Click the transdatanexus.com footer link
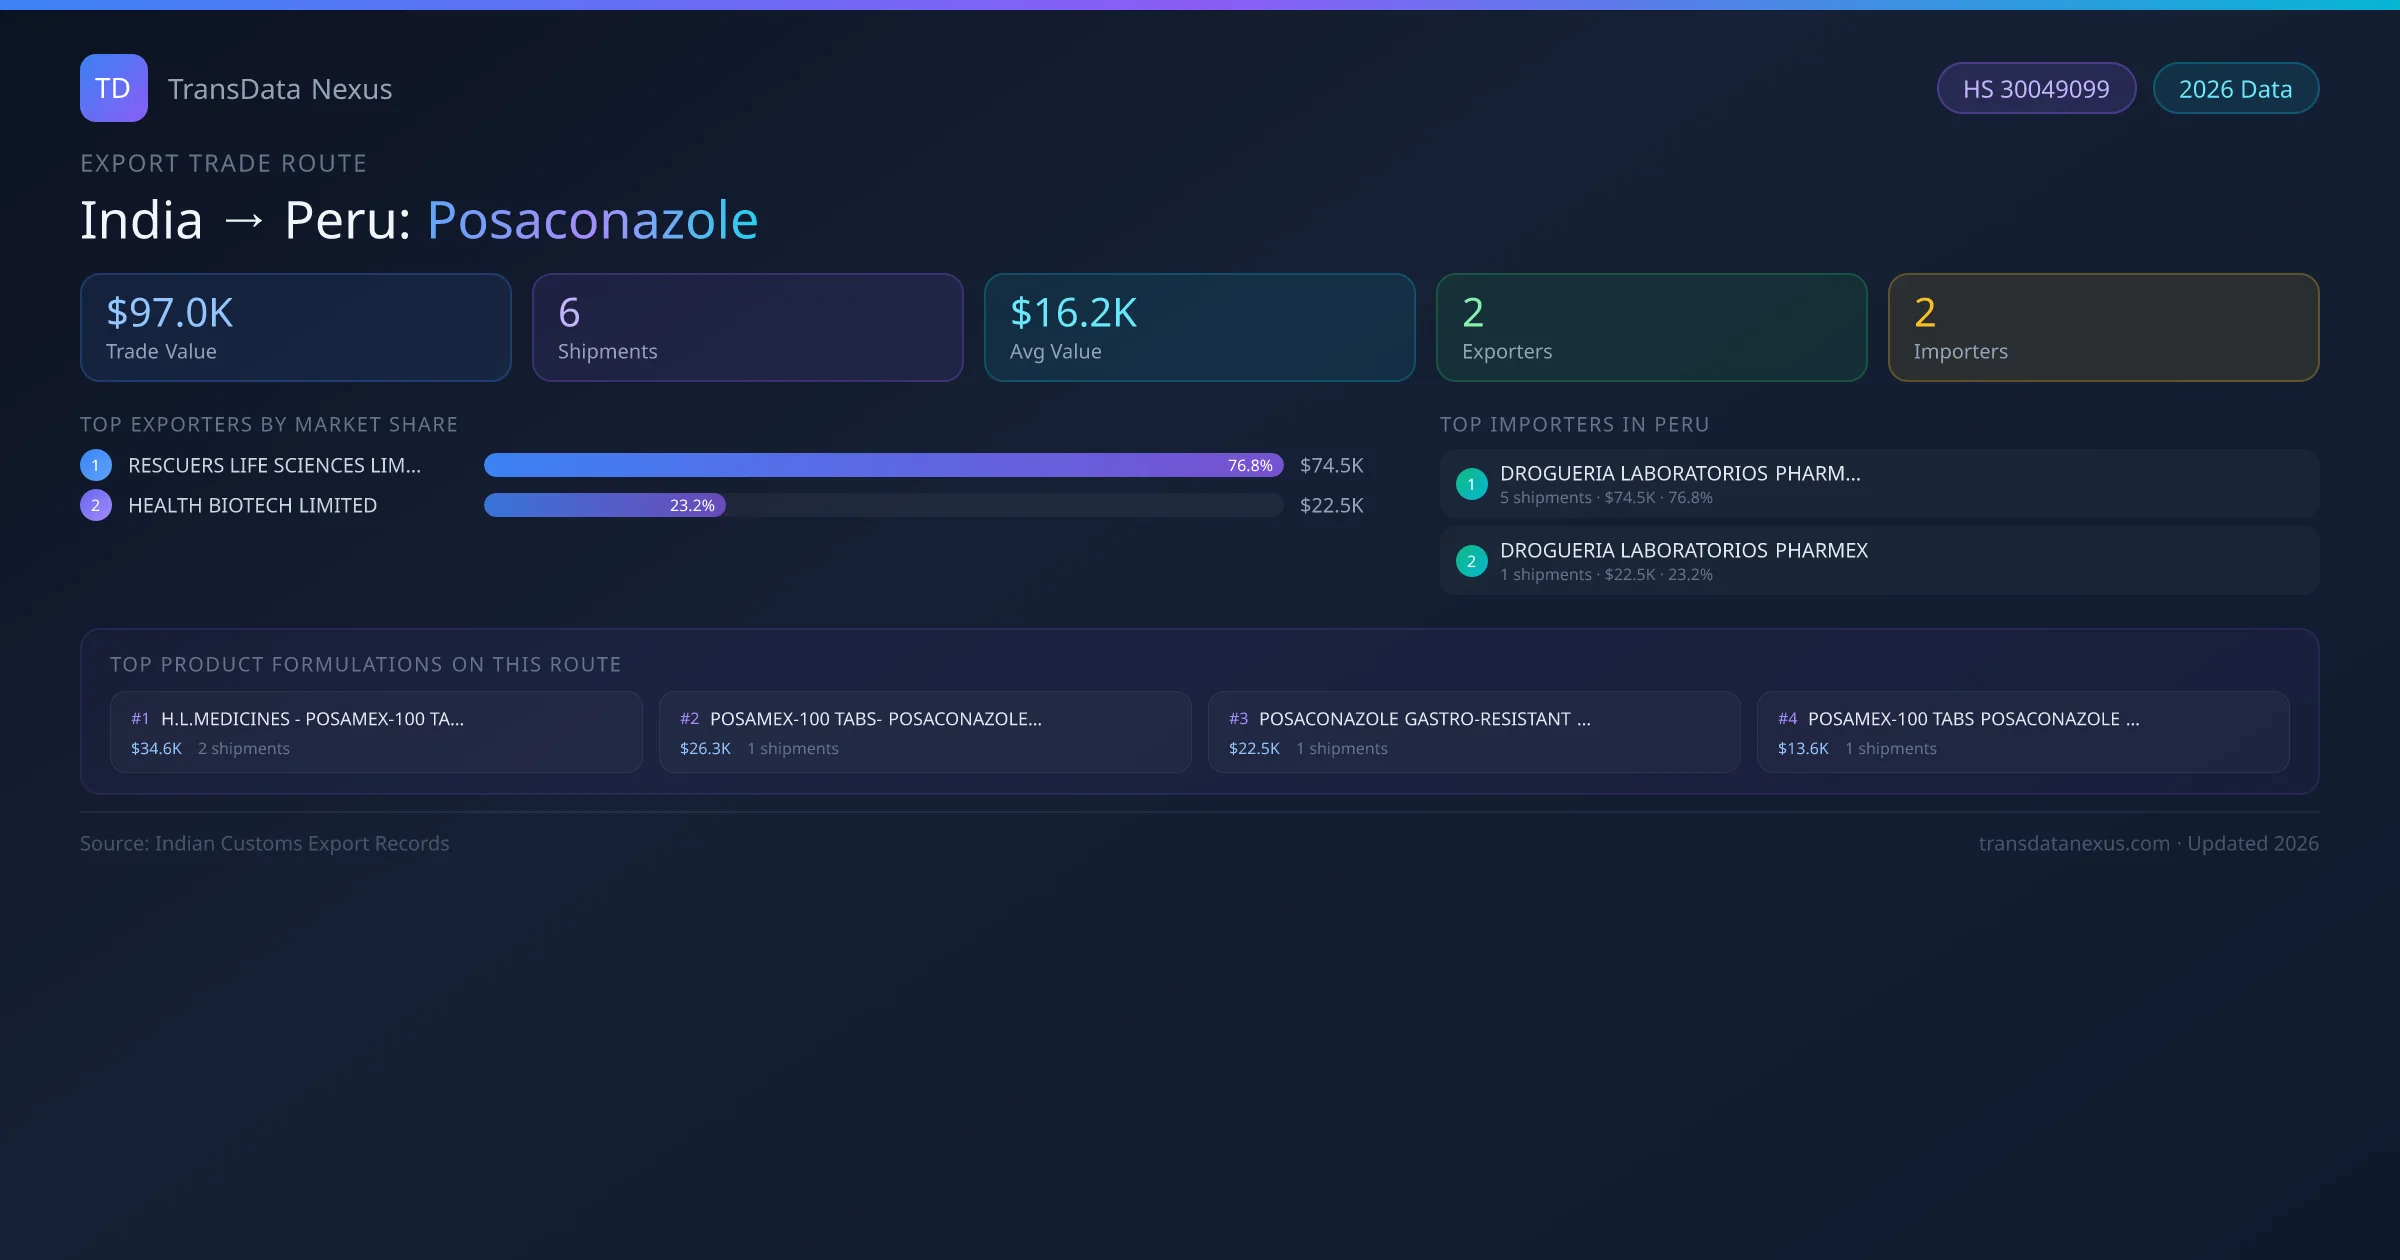Image resolution: width=2400 pixels, height=1260 pixels. pos(2074,843)
